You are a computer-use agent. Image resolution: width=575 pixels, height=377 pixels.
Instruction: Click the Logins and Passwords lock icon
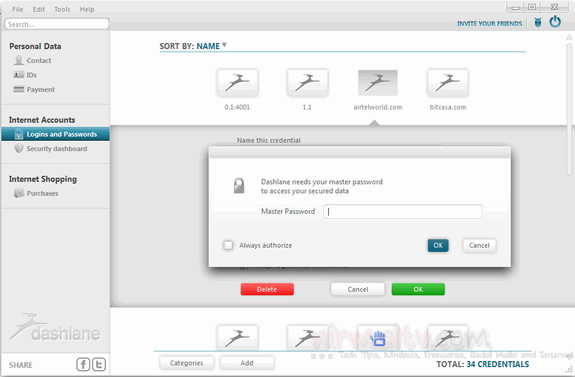click(x=19, y=134)
